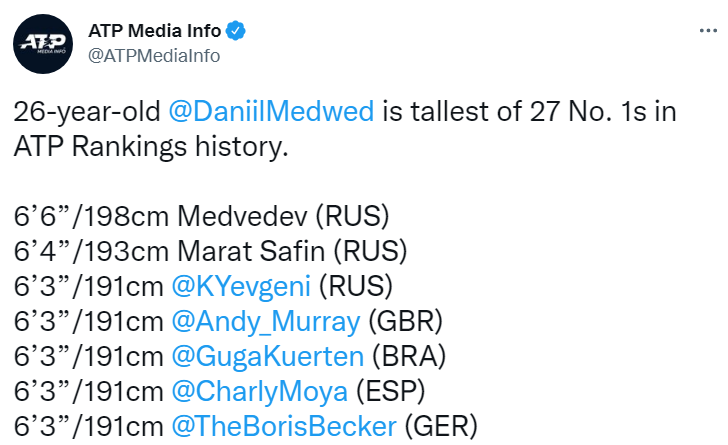Open the ATP Media Info profile avatar

43,44
